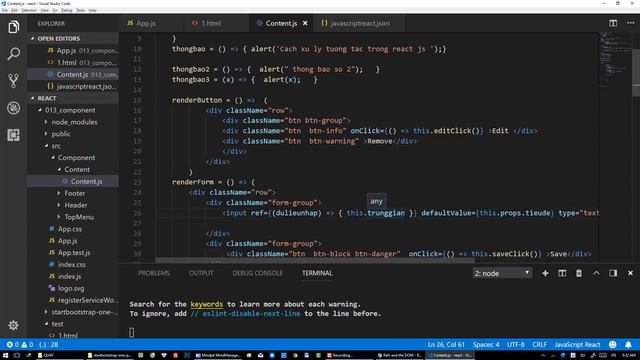Open the DEBUG CONSOLE panel tab
The image size is (640, 360).
[x=257, y=273]
